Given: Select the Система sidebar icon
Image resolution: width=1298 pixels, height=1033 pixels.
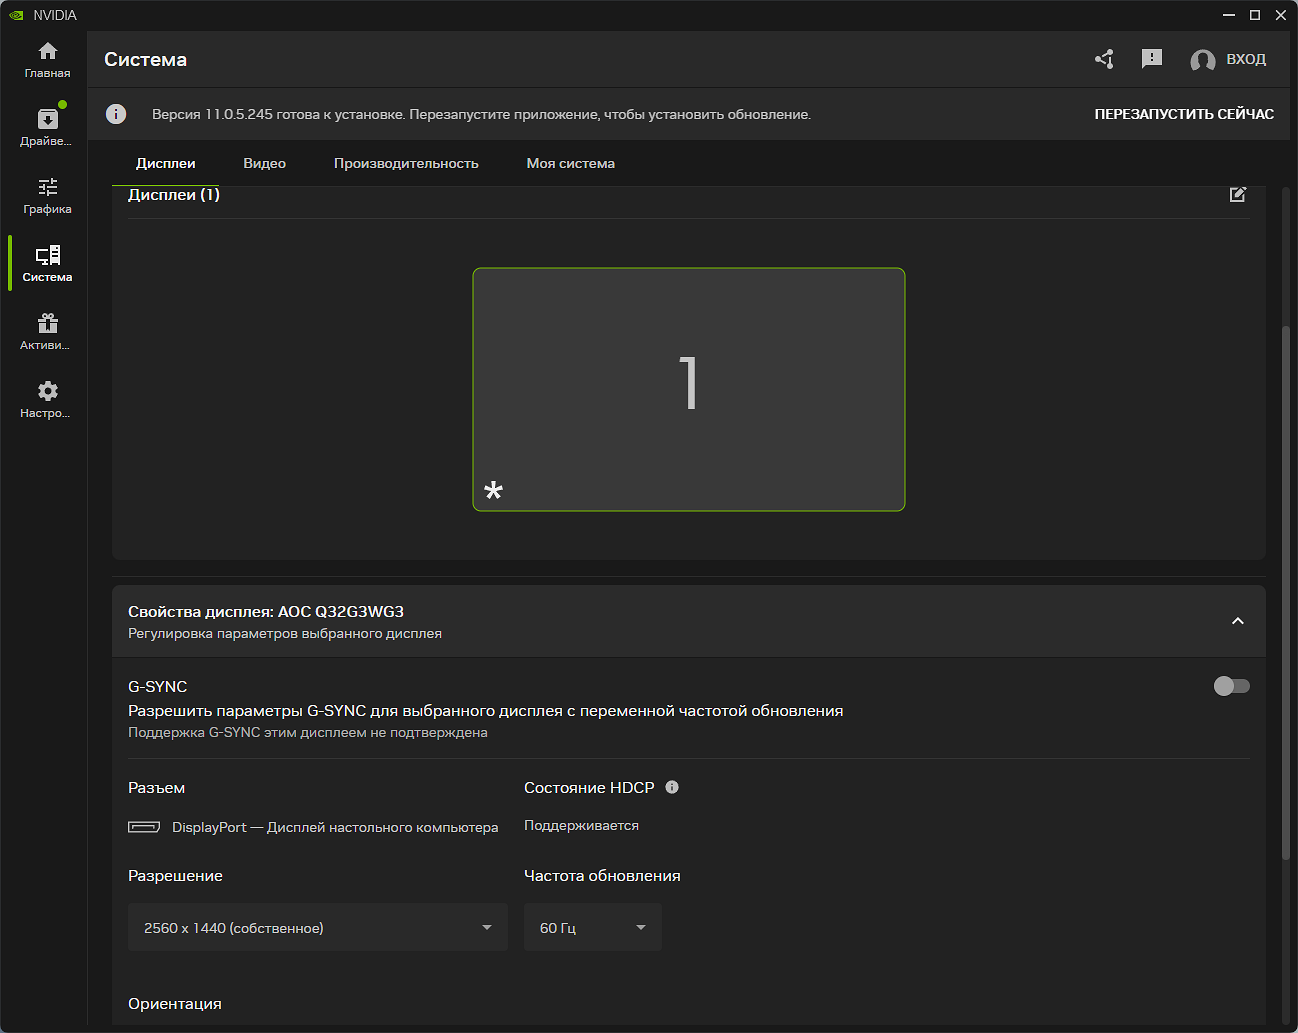Looking at the screenshot, I should (x=47, y=263).
